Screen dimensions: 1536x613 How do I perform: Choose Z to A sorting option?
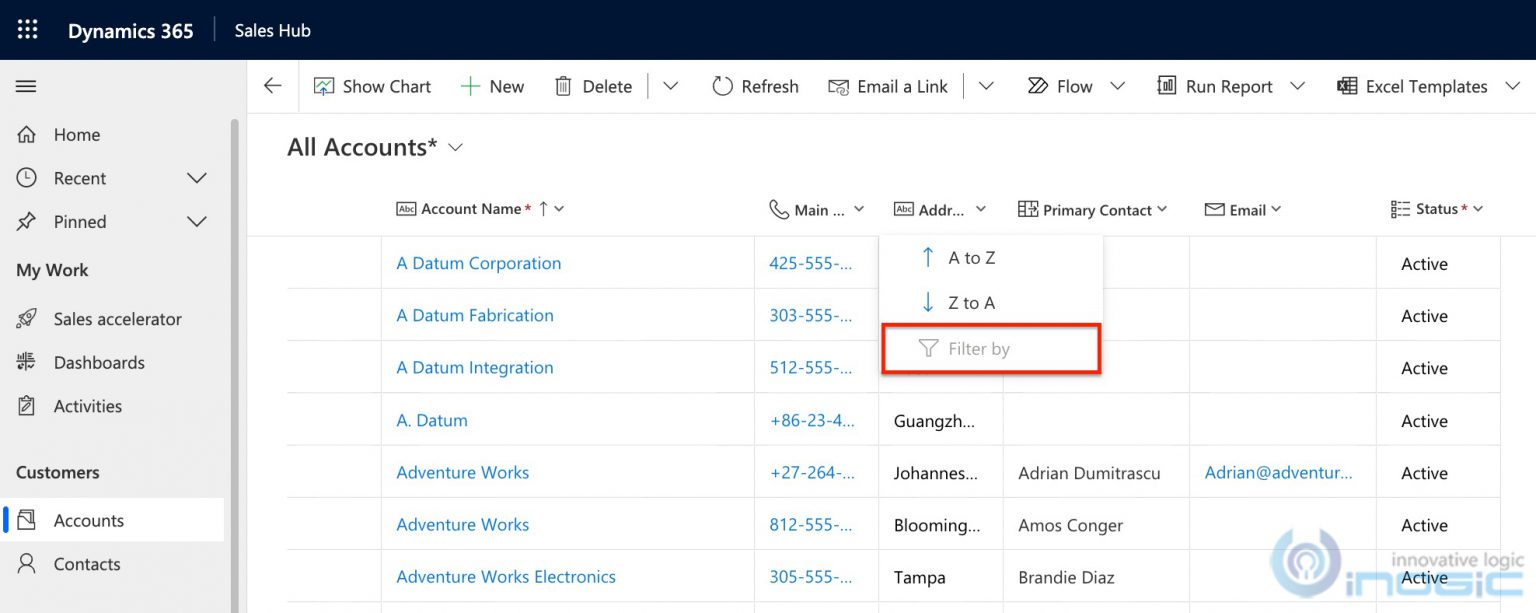[970, 302]
